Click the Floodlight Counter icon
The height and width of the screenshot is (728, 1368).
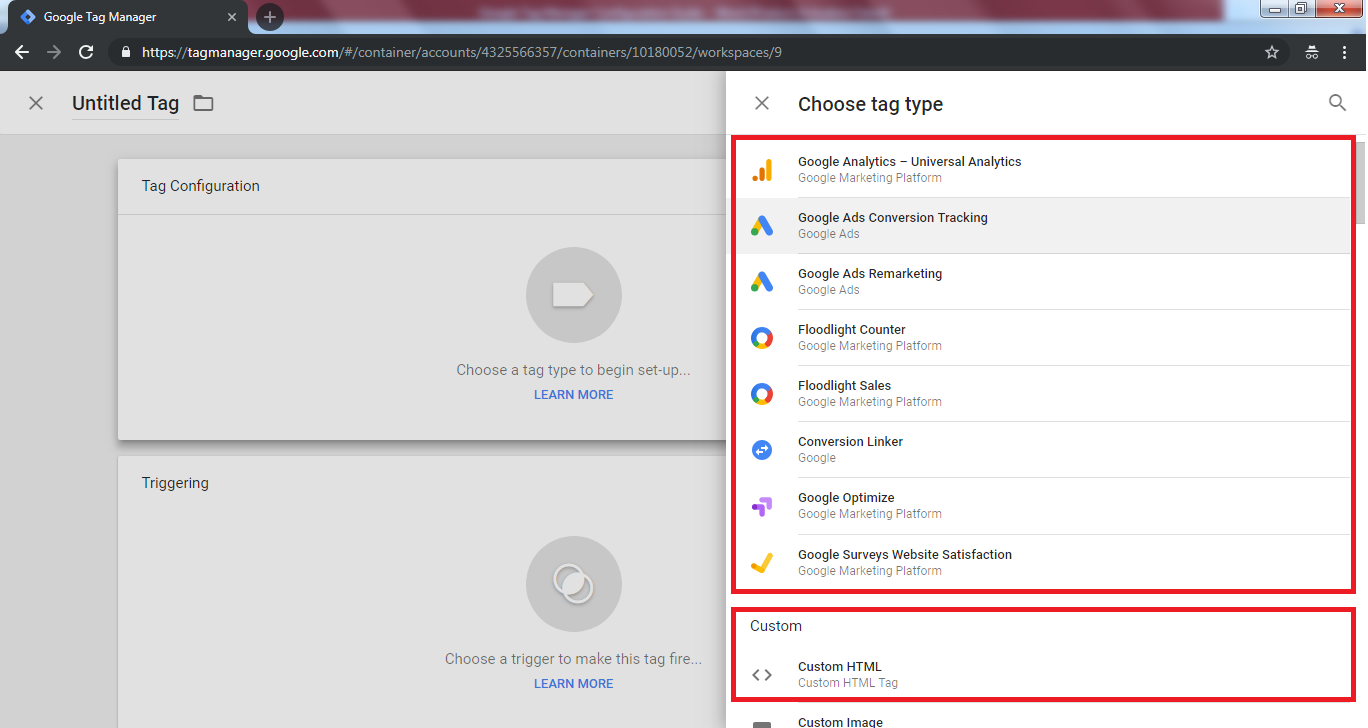[x=762, y=338]
